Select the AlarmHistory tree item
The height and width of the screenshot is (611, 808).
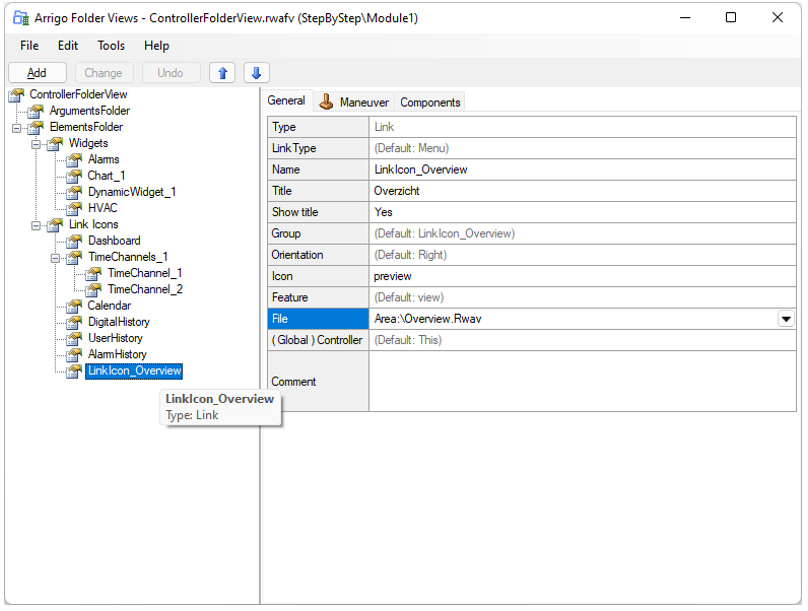[x=117, y=354]
